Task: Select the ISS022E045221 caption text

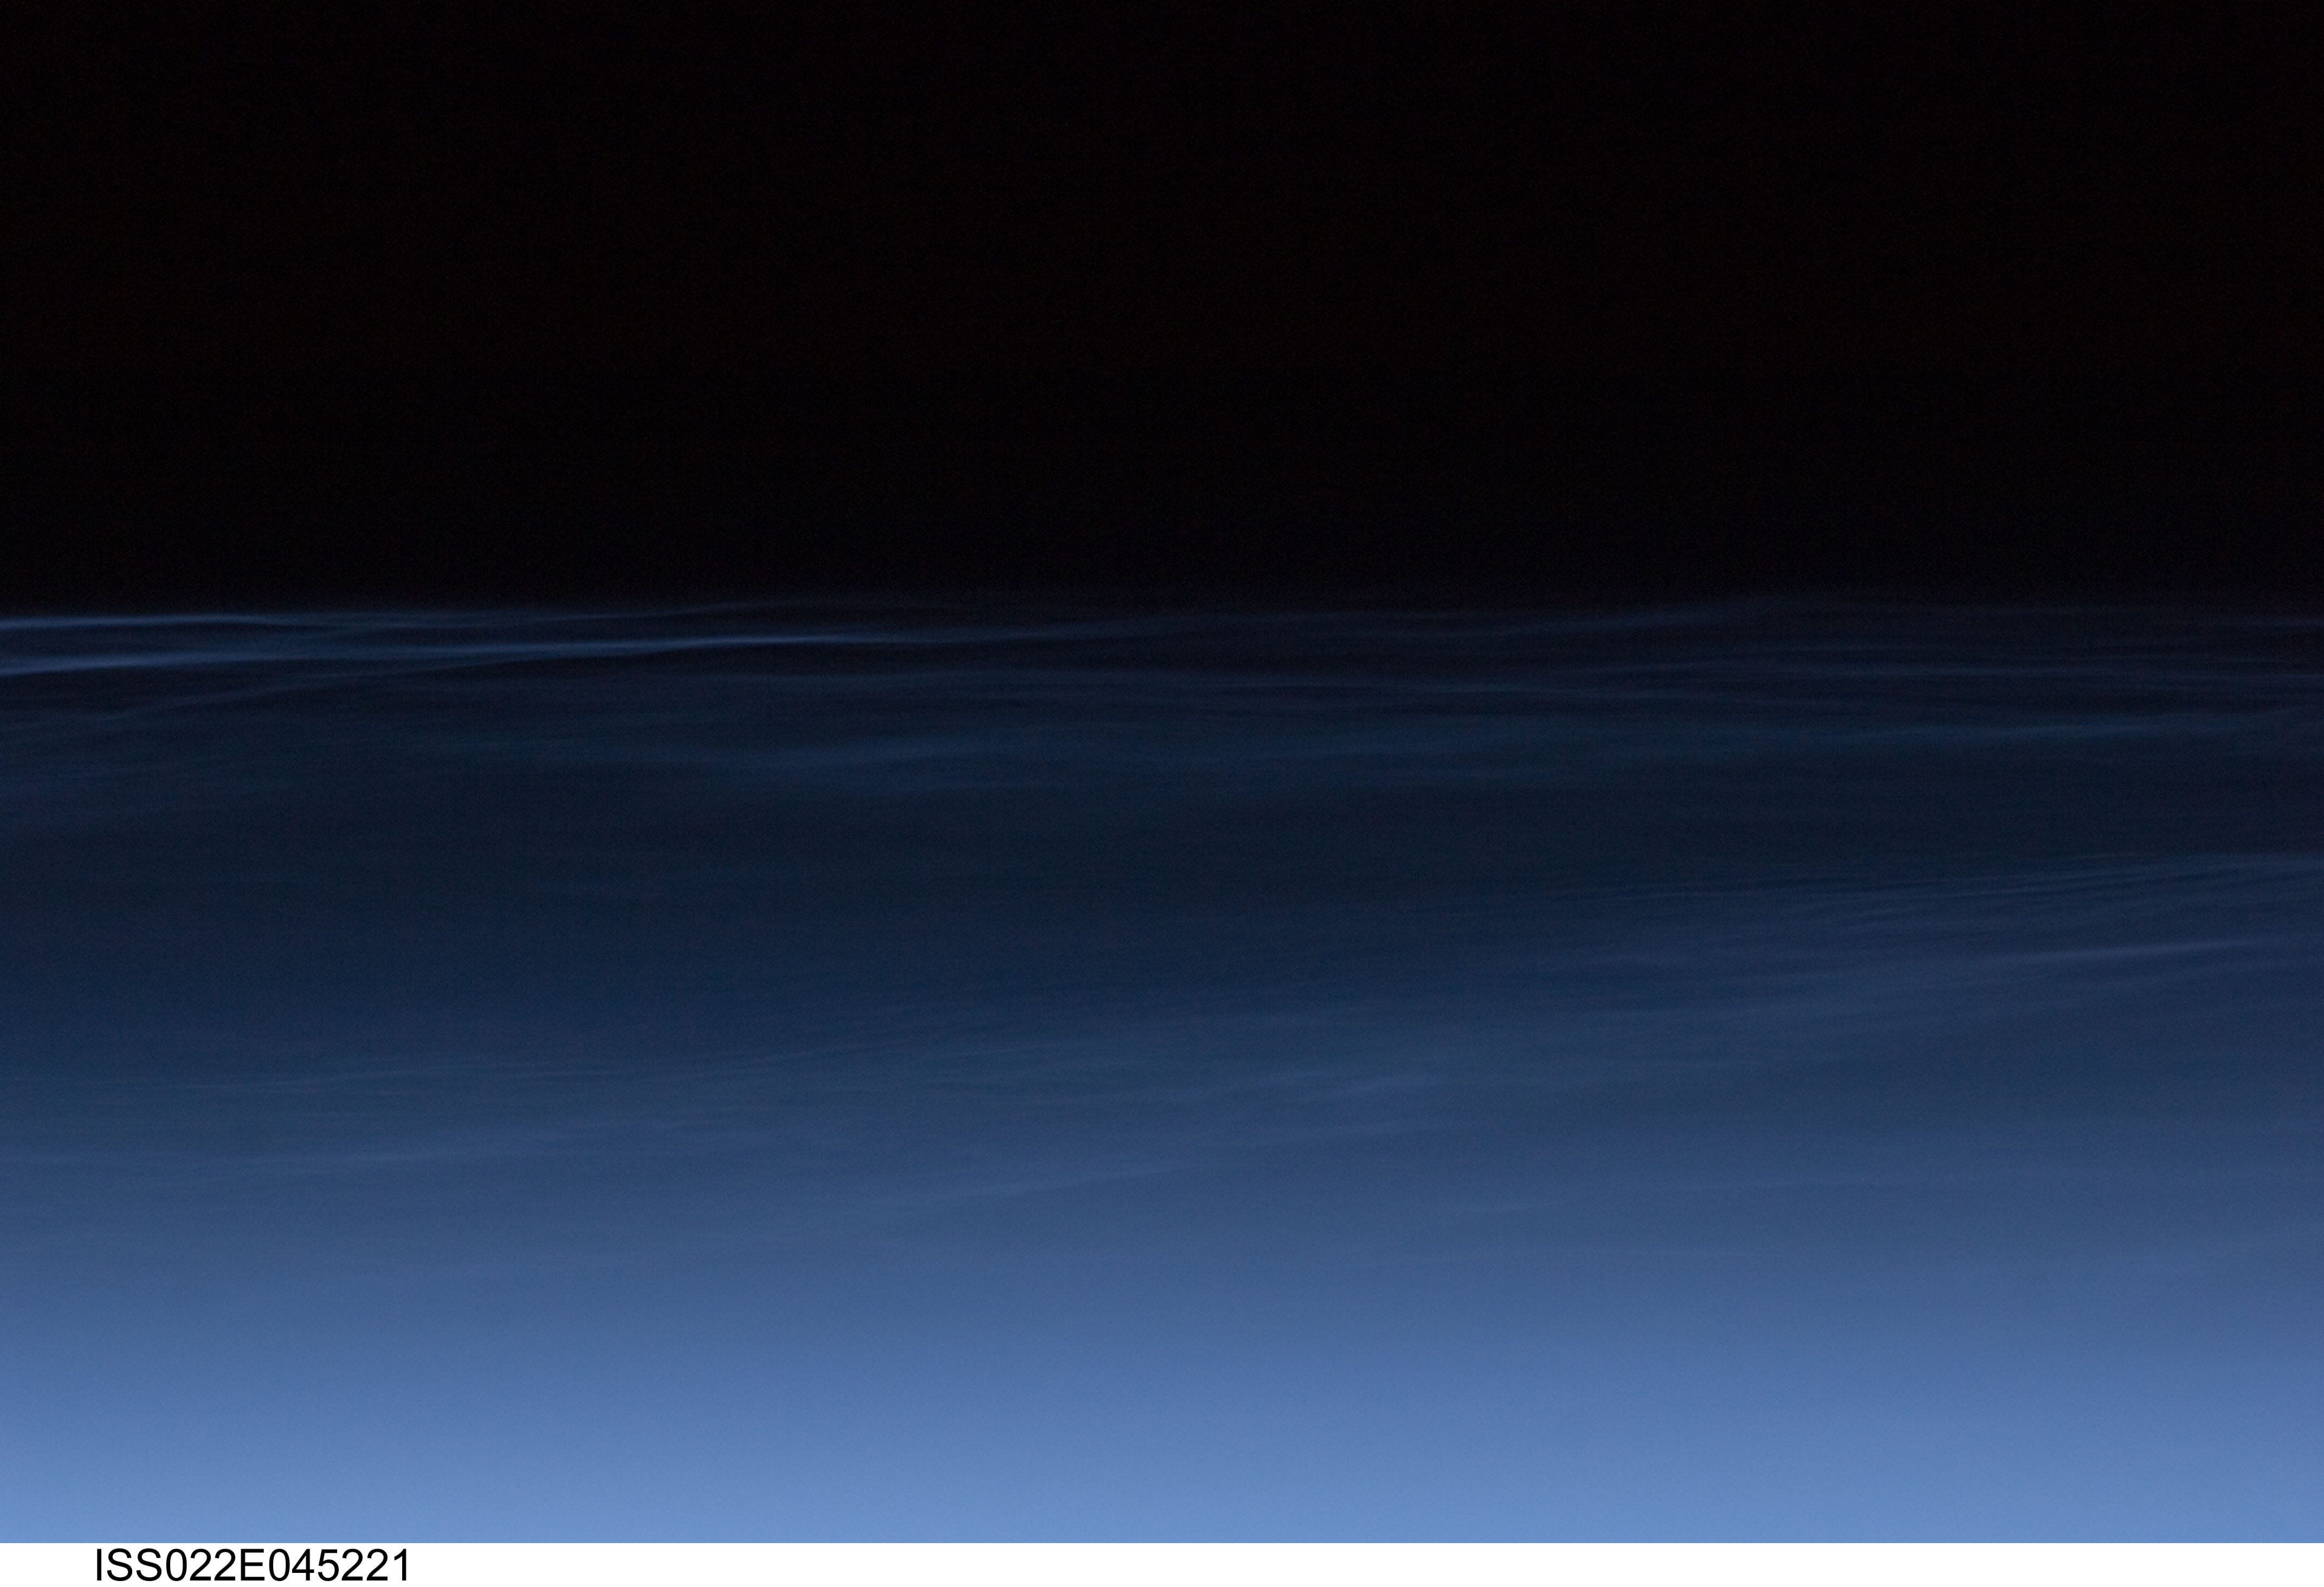Action: (x=252, y=1566)
